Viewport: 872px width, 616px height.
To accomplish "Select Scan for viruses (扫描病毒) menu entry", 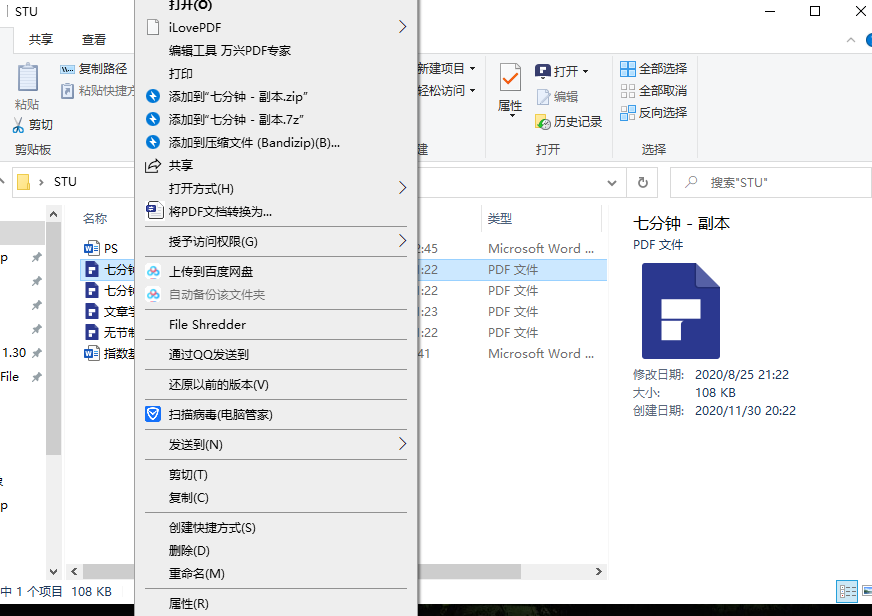I will 220,414.
